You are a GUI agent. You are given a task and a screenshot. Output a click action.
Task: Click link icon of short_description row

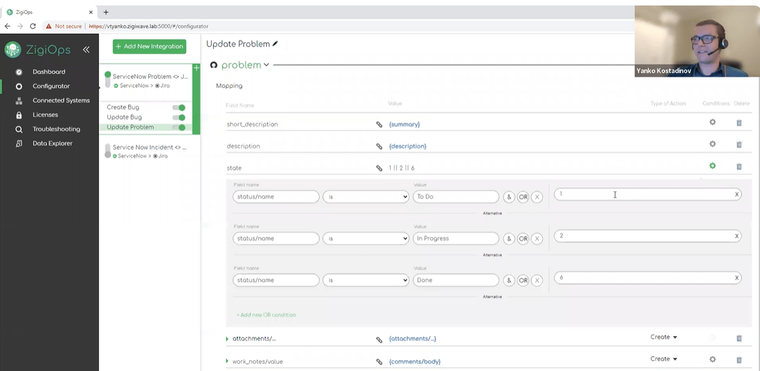(379, 125)
